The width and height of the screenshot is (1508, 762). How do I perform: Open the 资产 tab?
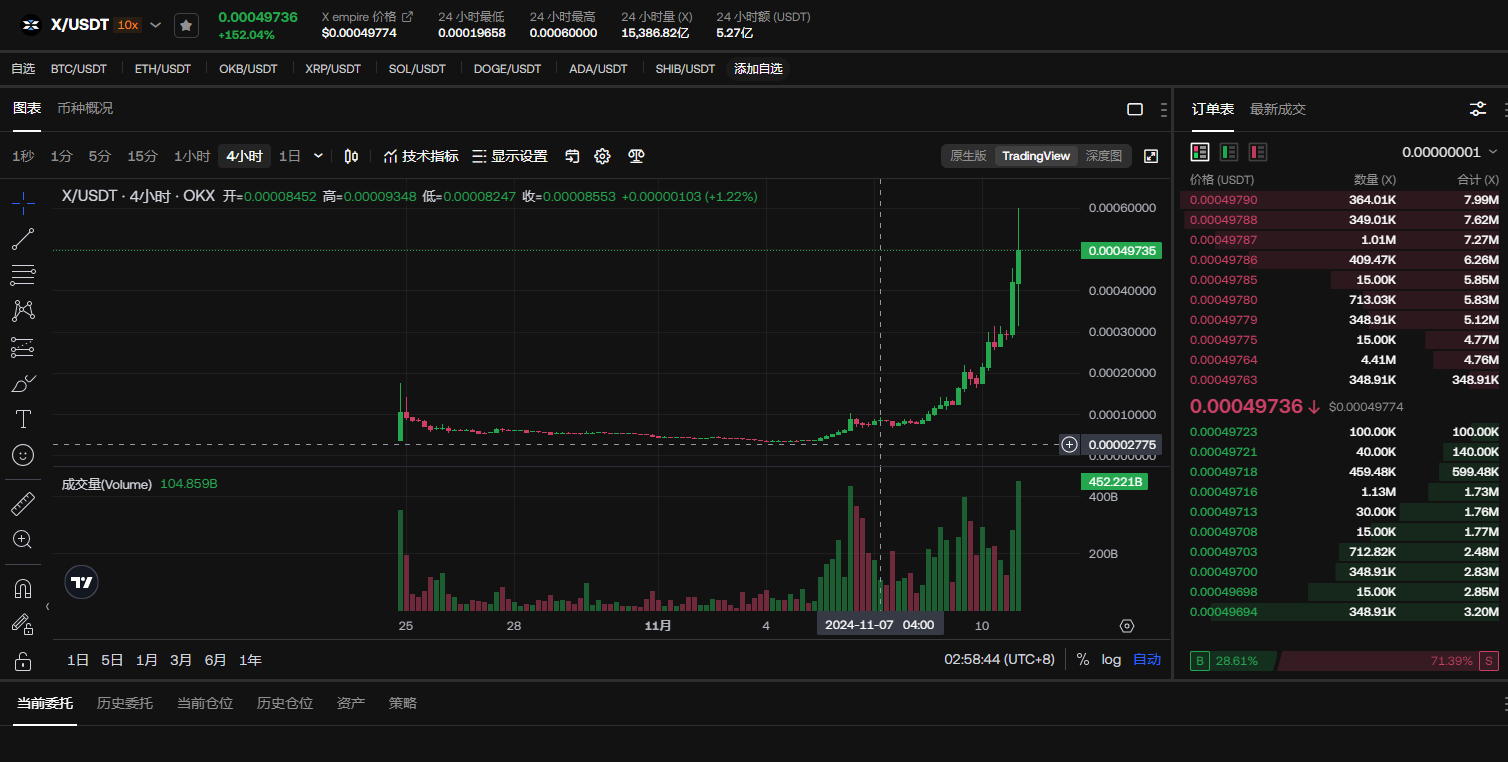click(x=351, y=703)
